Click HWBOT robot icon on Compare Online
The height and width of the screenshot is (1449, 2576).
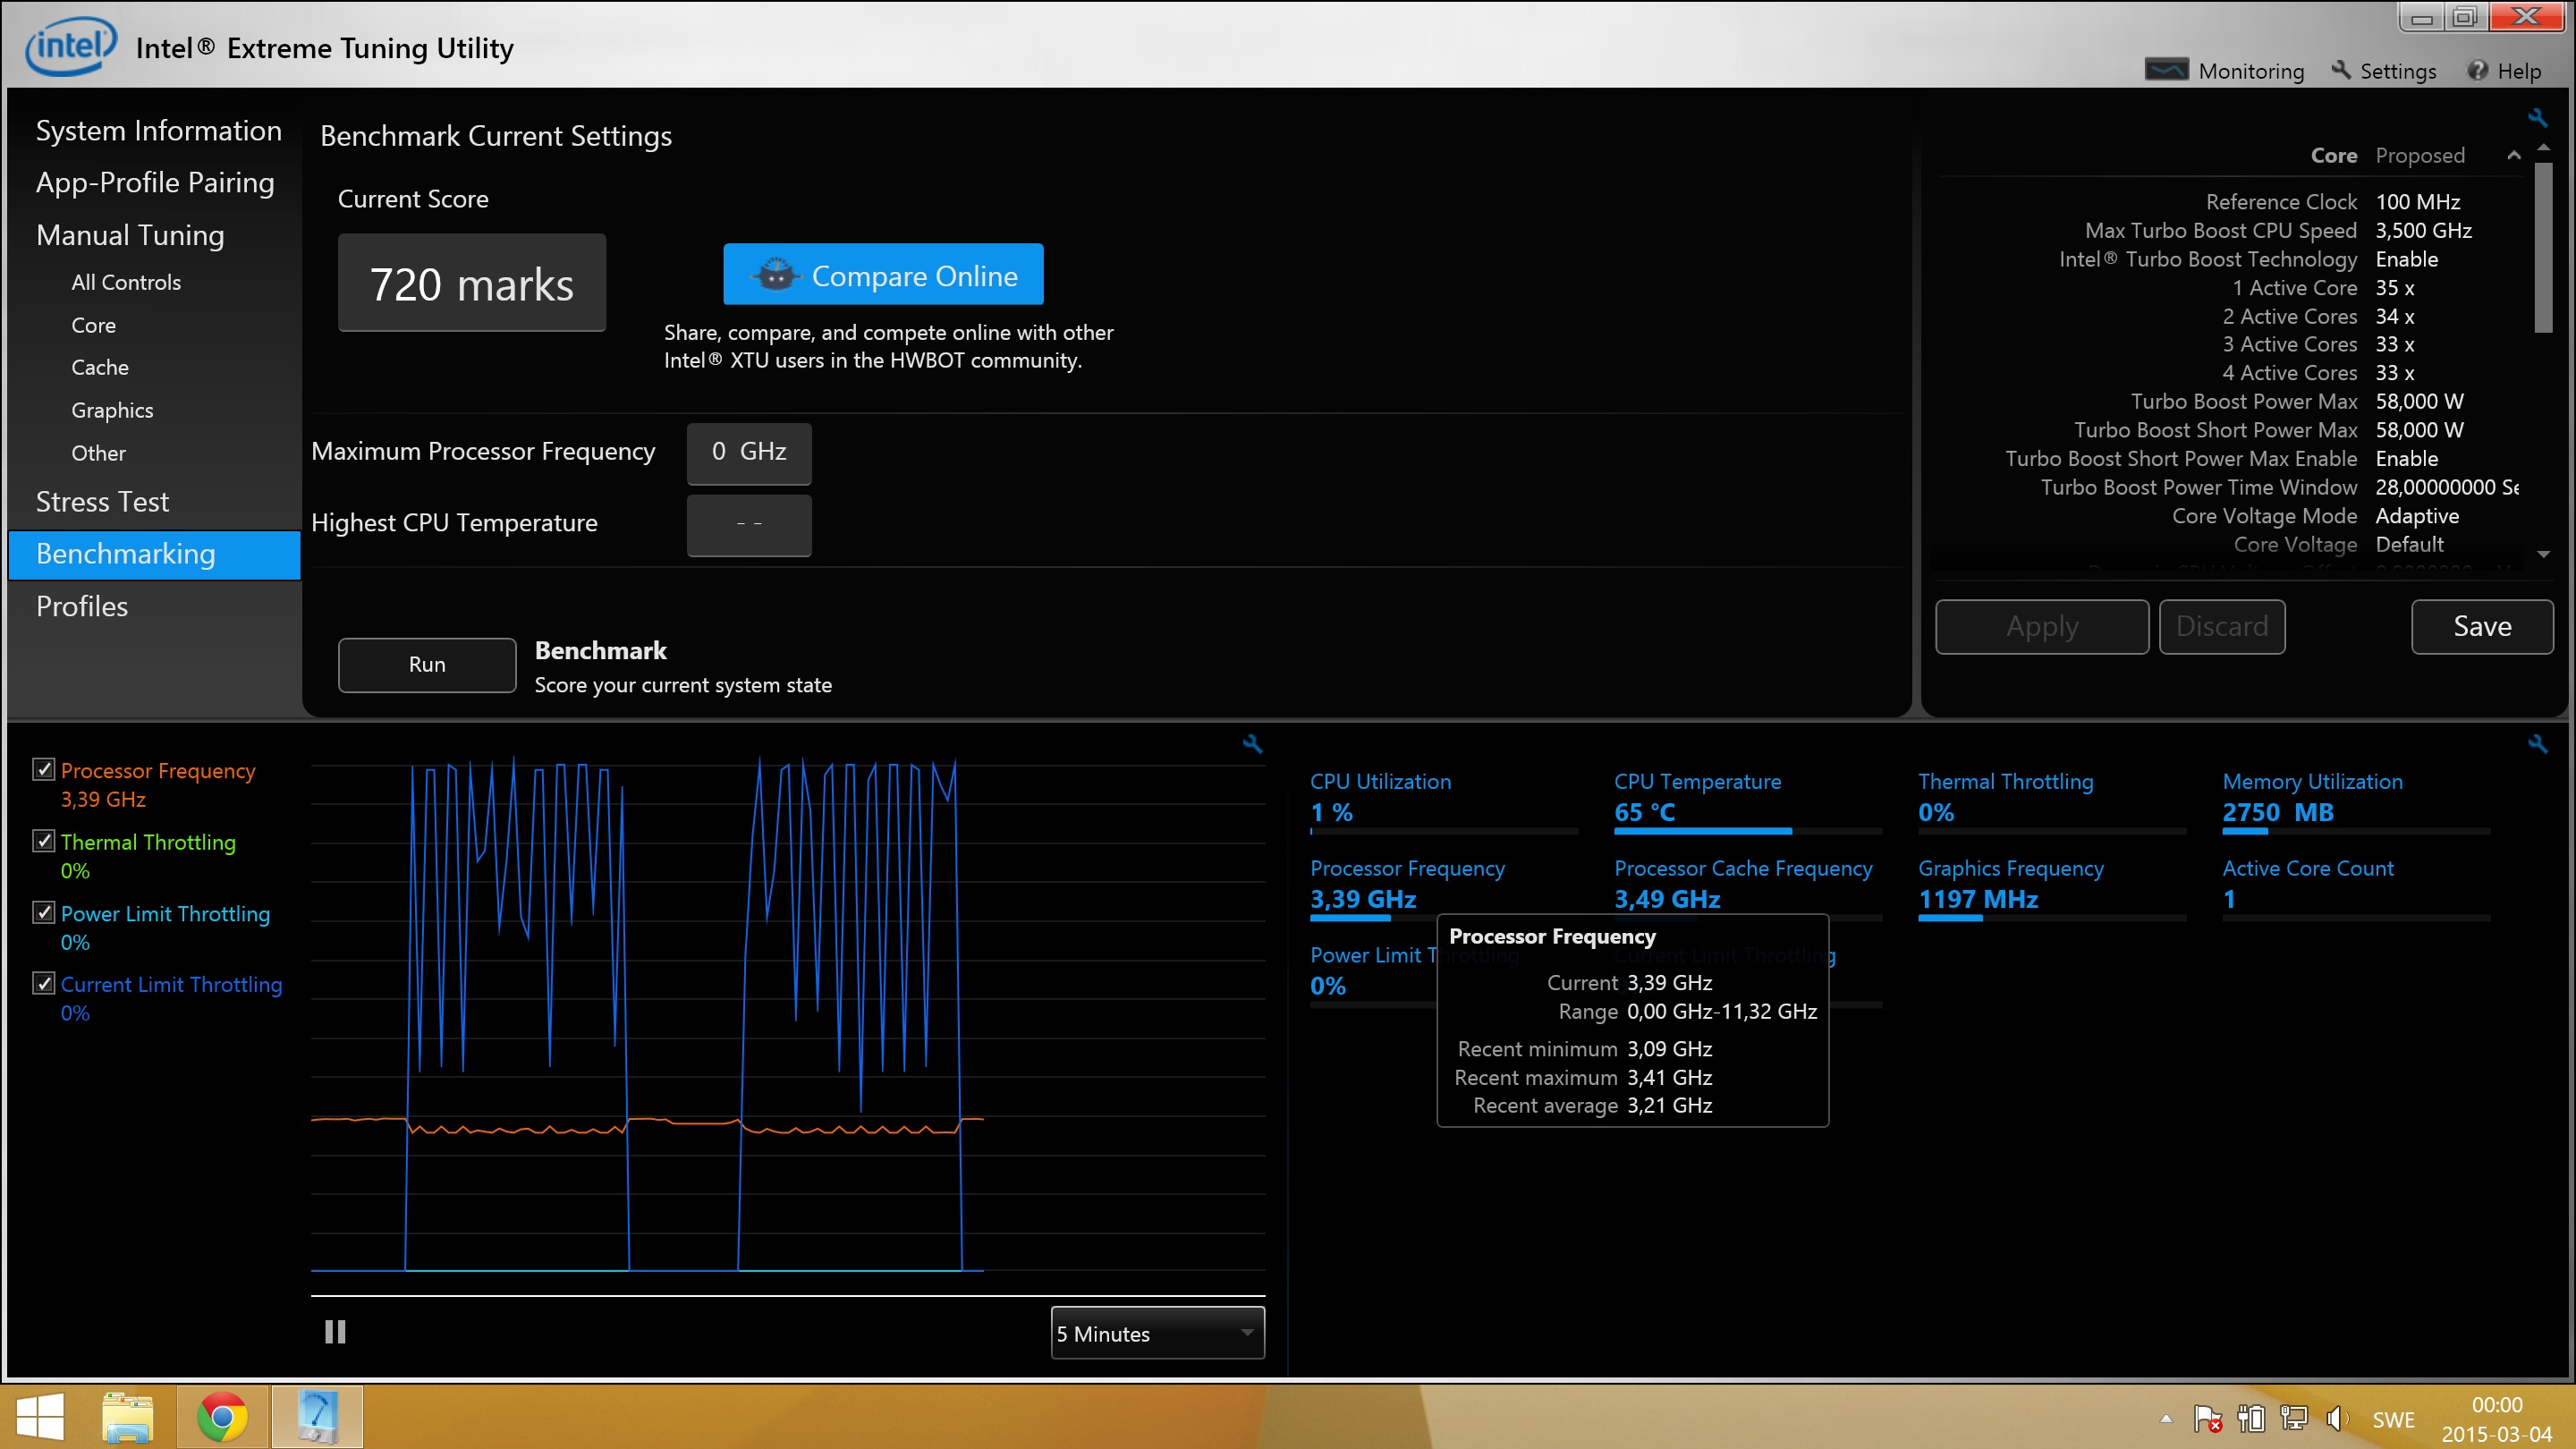776,274
